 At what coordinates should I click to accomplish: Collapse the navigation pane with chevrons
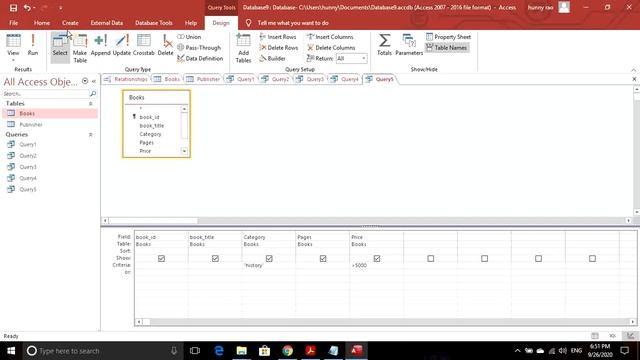(x=94, y=81)
